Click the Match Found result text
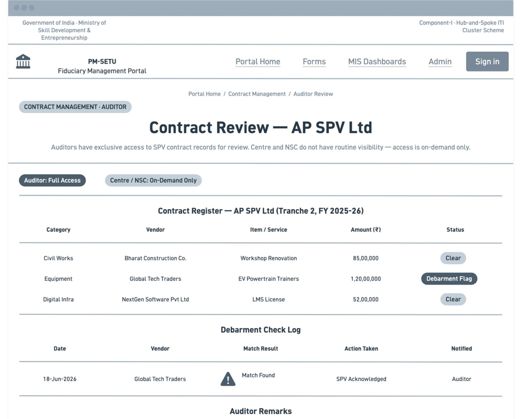This screenshot has width=520, height=419. tap(258, 375)
